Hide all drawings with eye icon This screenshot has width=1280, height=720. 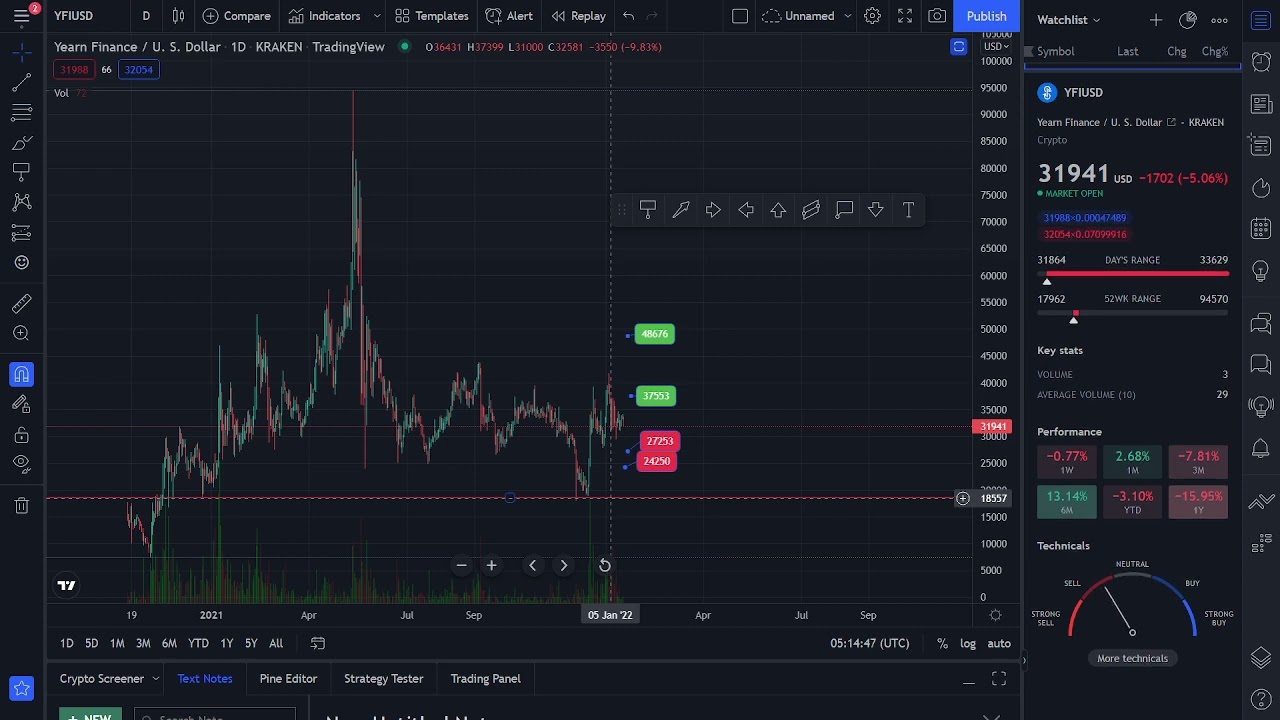coord(21,464)
